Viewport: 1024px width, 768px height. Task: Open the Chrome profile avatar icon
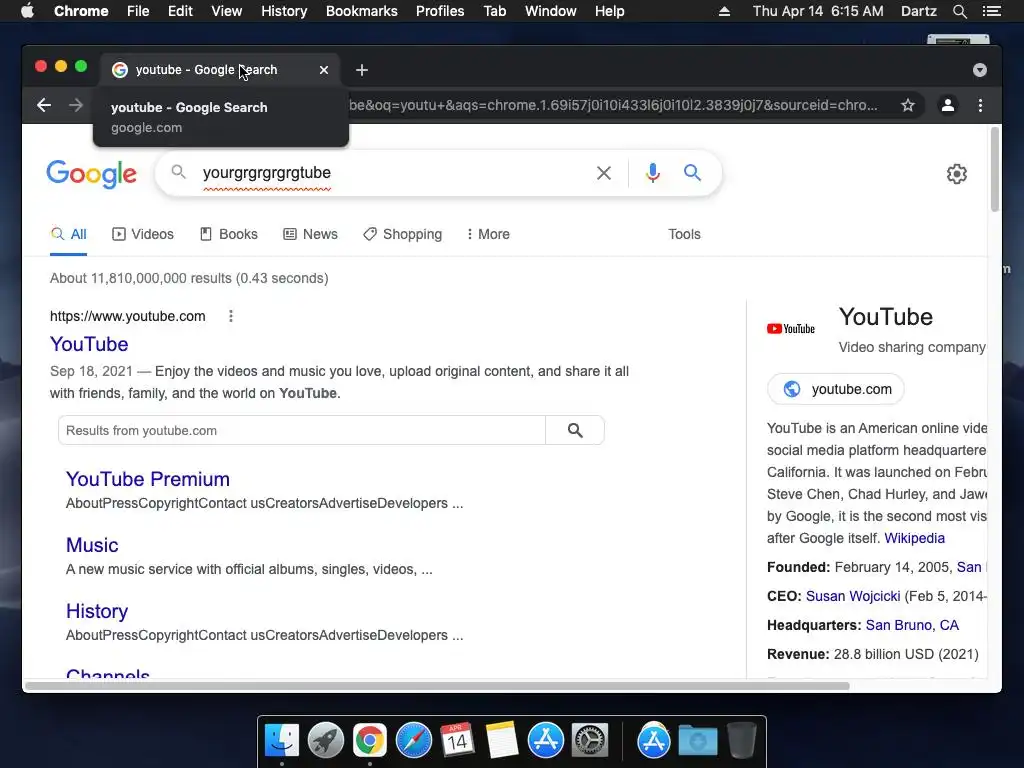tap(948, 105)
